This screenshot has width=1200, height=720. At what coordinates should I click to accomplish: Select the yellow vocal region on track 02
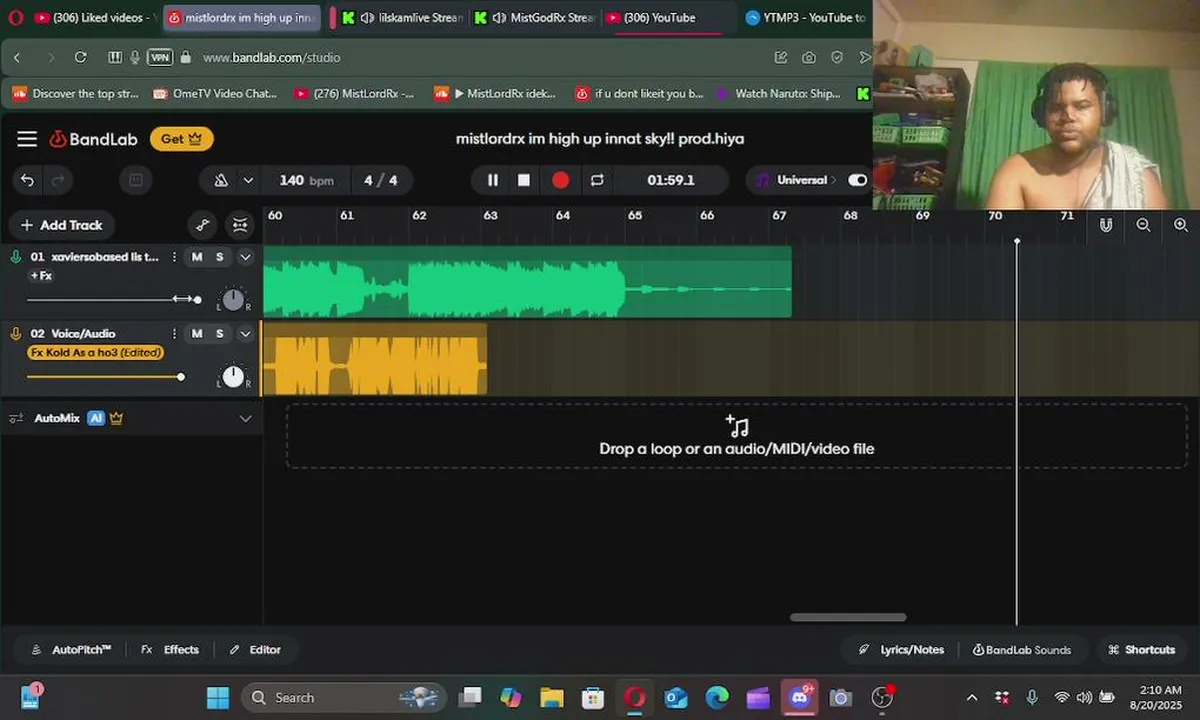tap(374, 359)
